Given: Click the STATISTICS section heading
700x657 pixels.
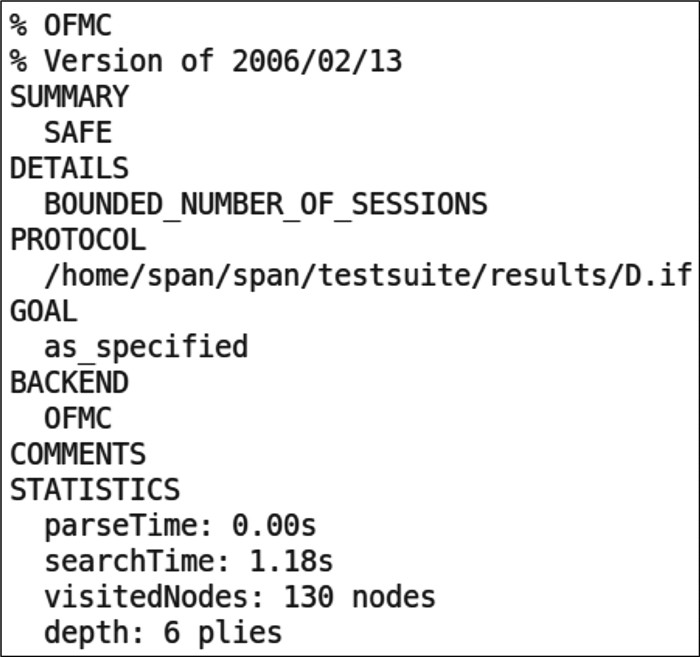Looking at the screenshot, I should 95,490.
